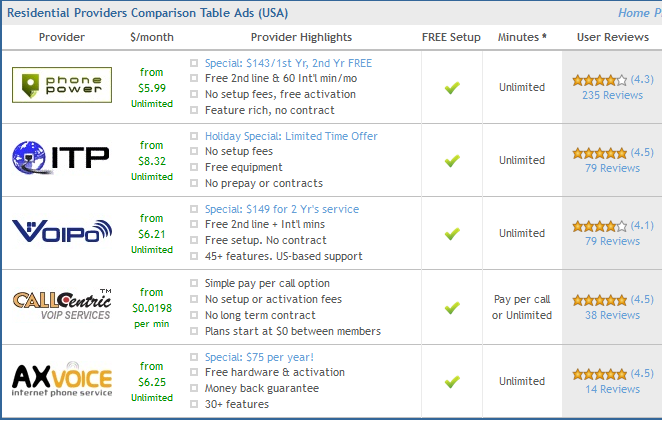This screenshot has width=662, height=421.
Task: Click the $143/1st Yr special offer
Action: click(x=288, y=63)
